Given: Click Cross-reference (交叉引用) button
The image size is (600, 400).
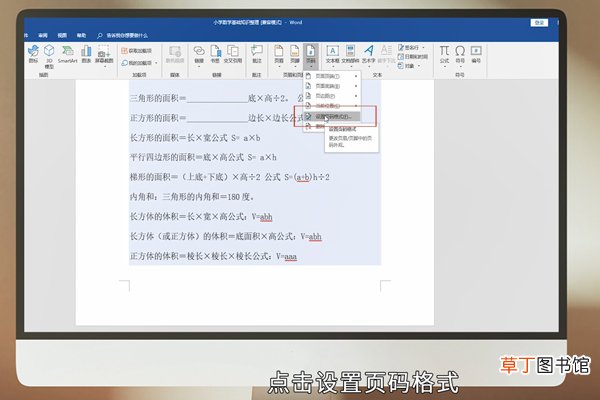Looking at the screenshot, I should (x=233, y=54).
